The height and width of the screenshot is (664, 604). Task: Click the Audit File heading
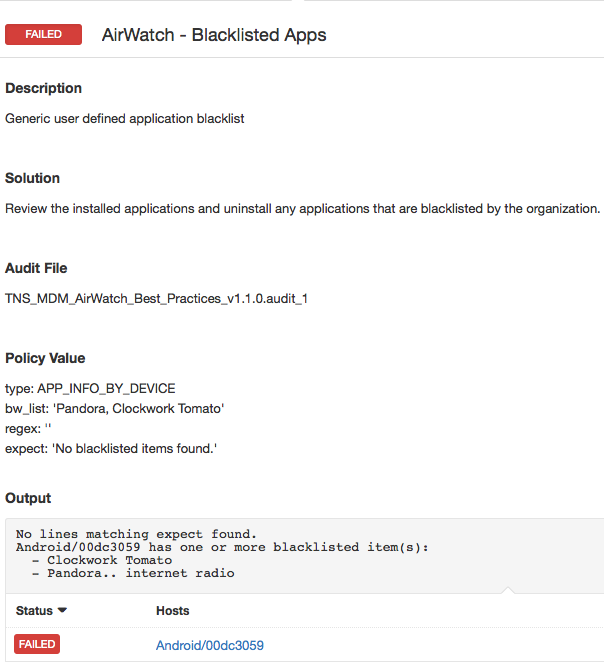36,268
